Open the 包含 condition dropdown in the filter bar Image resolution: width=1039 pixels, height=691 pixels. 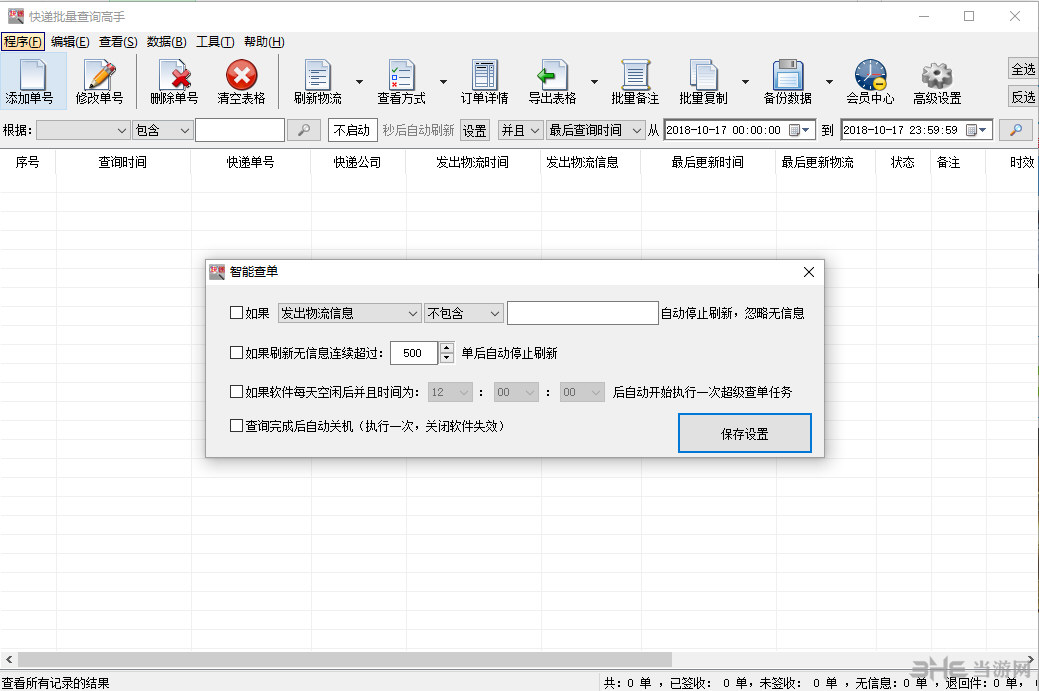(x=162, y=131)
